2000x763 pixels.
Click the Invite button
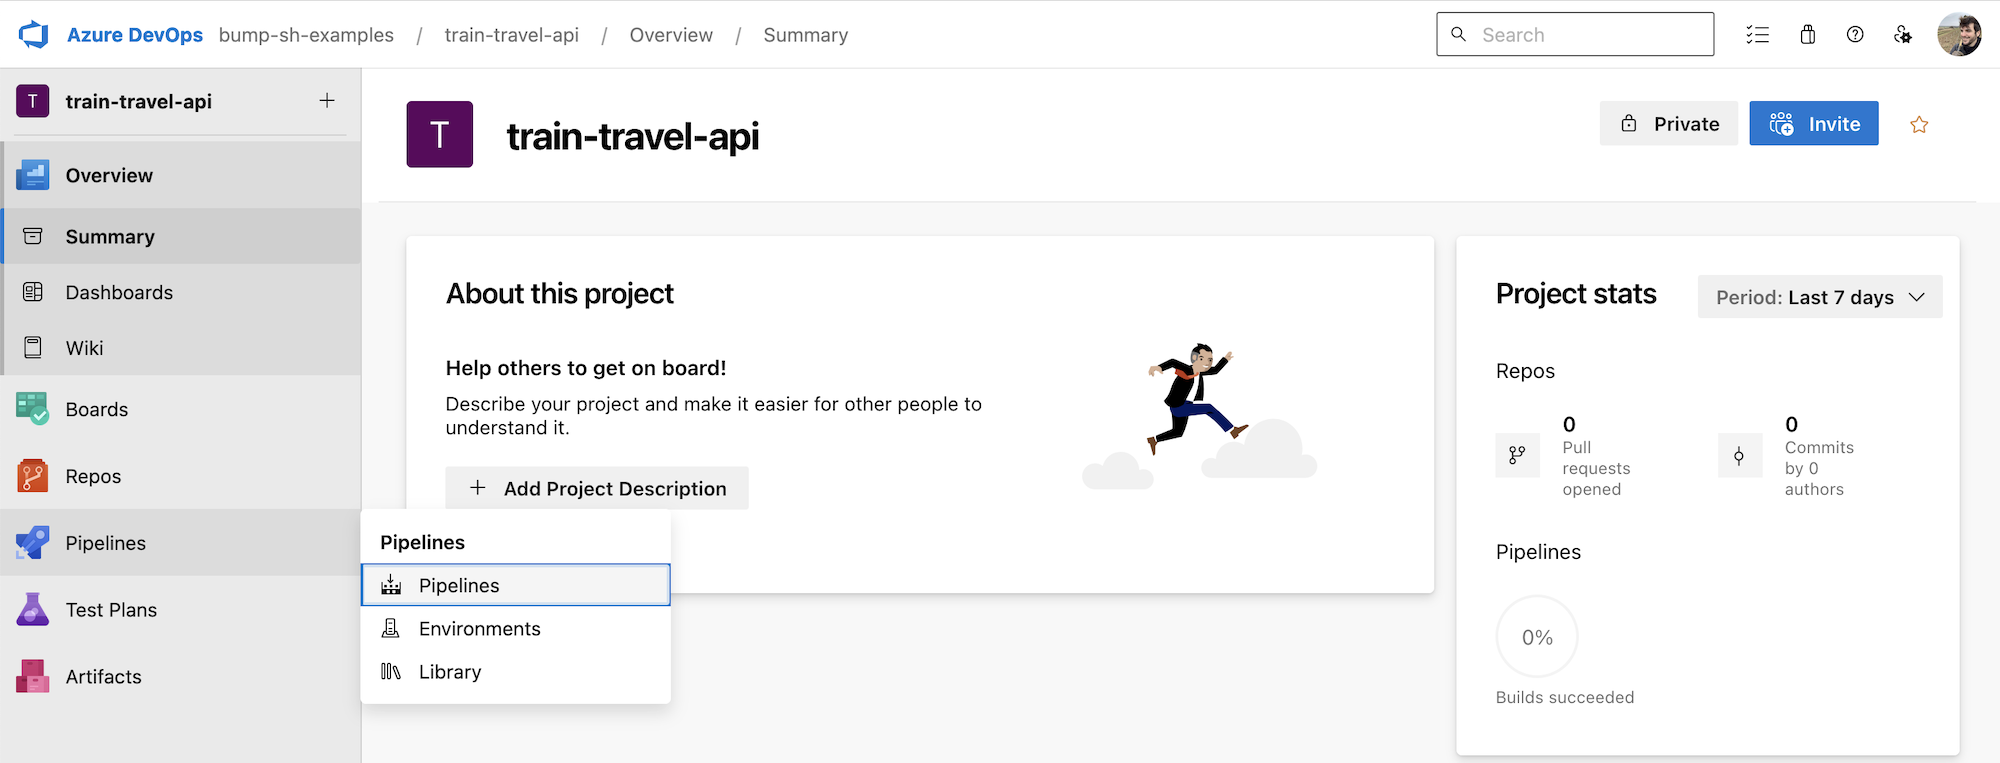pyautogui.click(x=1813, y=124)
